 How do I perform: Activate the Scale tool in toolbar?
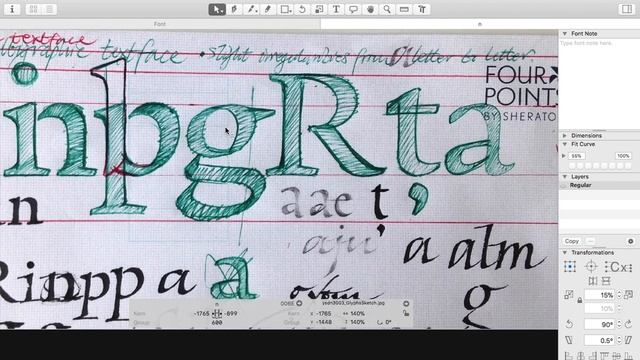click(319, 9)
